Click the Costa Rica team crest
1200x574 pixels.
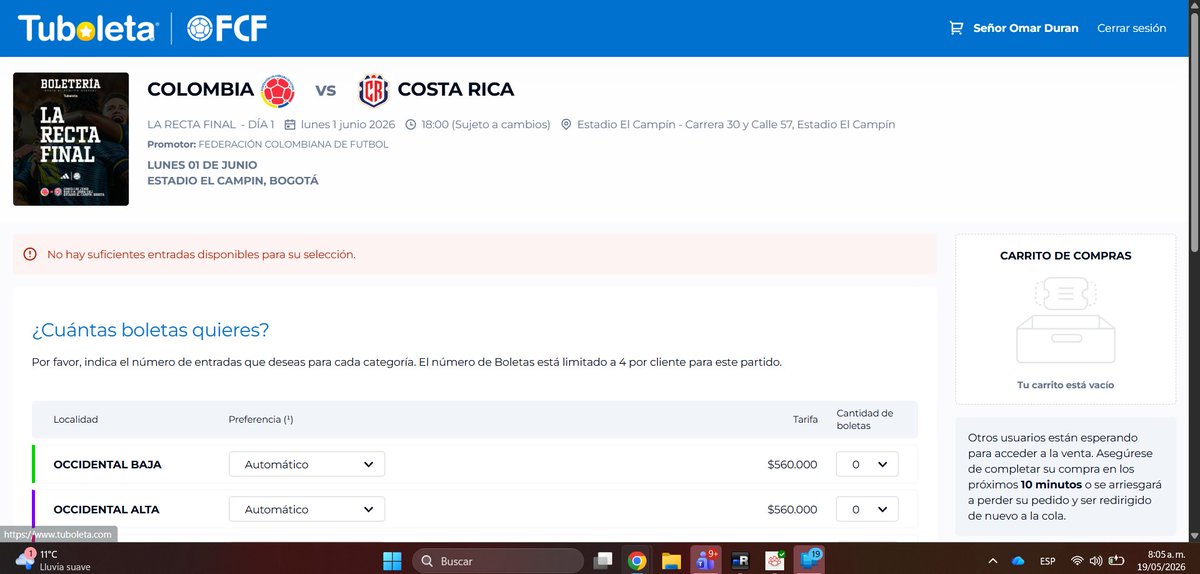[x=373, y=90]
